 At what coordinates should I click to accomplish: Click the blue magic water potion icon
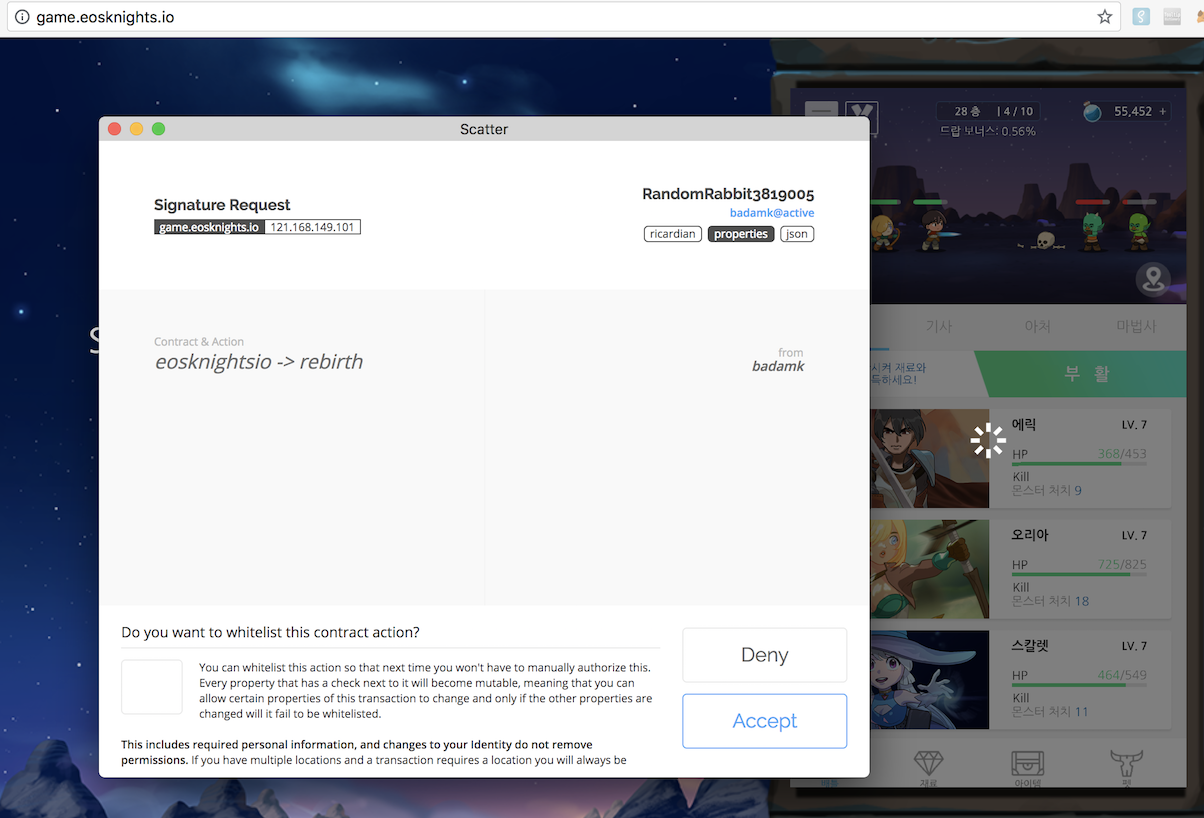(1092, 112)
